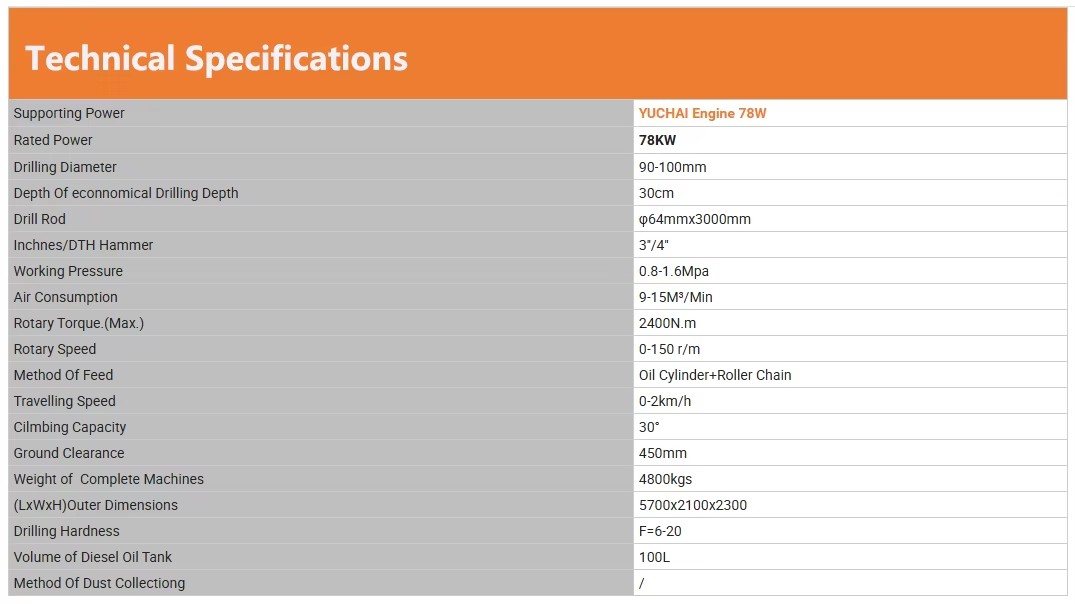Click the YUCHAI Engine 78W link

click(x=702, y=114)
